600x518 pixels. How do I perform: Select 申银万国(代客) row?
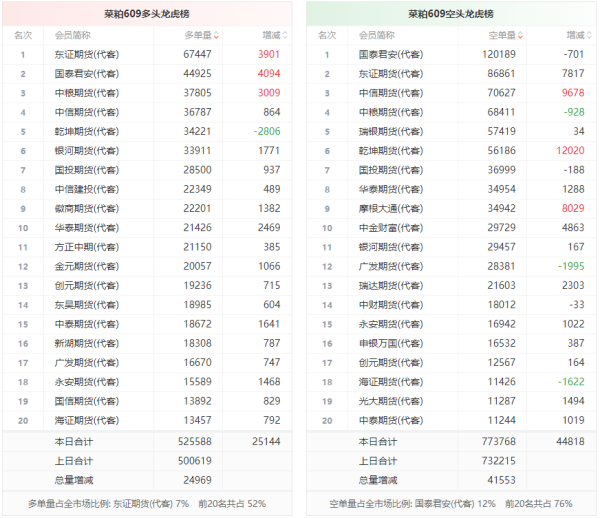[451, 344]
